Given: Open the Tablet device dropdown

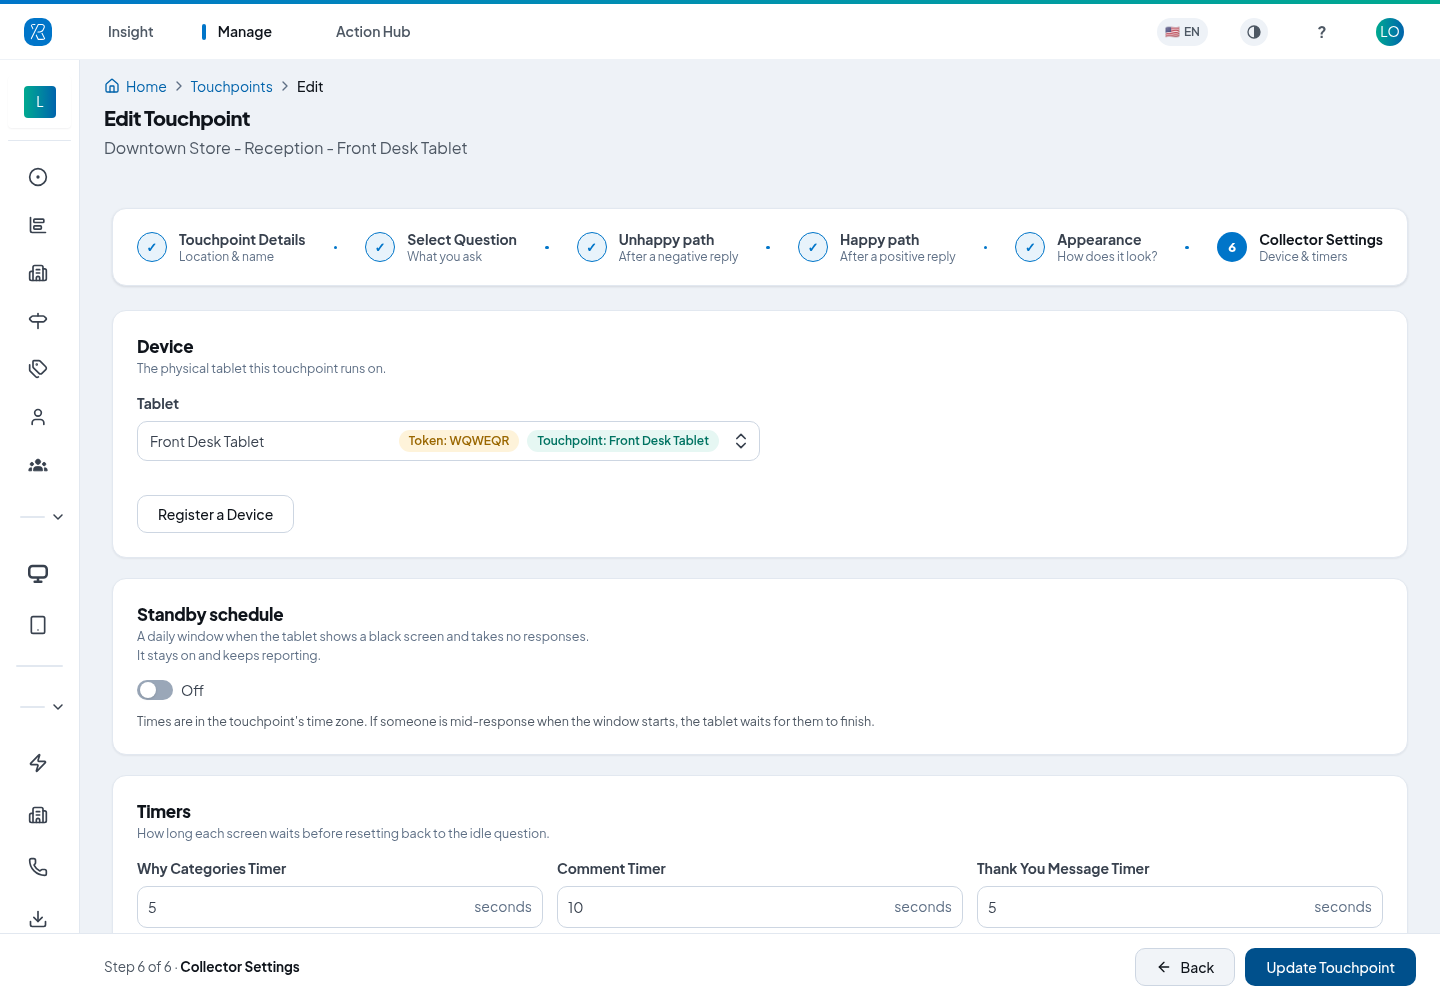Looking at the screenshot, I should pyautogui.click(x=448, y=441).
